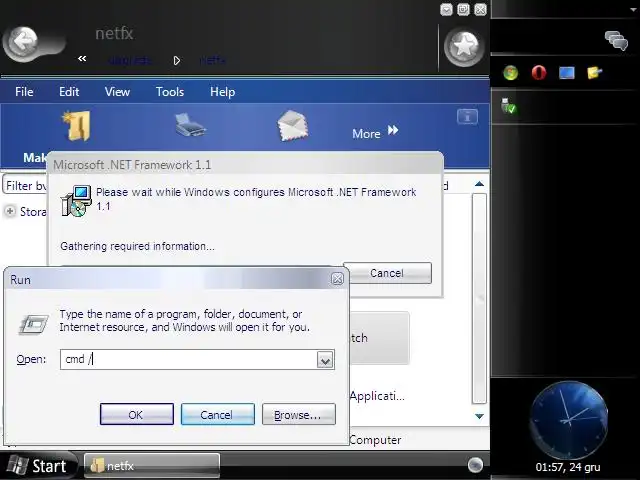Viewport: 640px width, 480px height.
Task: Click the netfx window title text
Action: [x=114, y=33]
